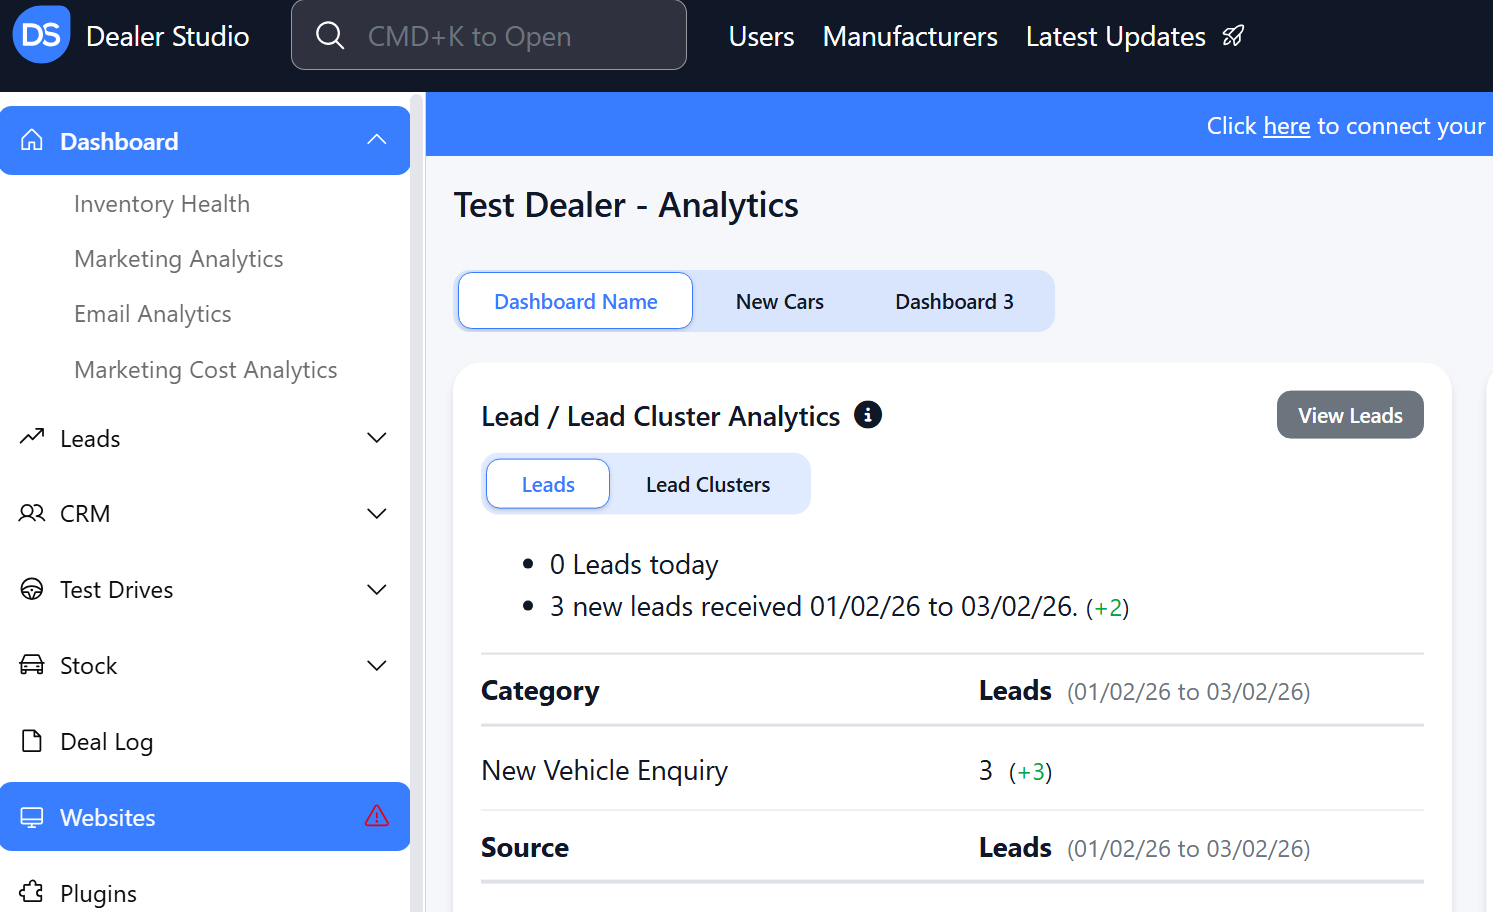Switch to the Lead Clusters tab

click(708, 484)
